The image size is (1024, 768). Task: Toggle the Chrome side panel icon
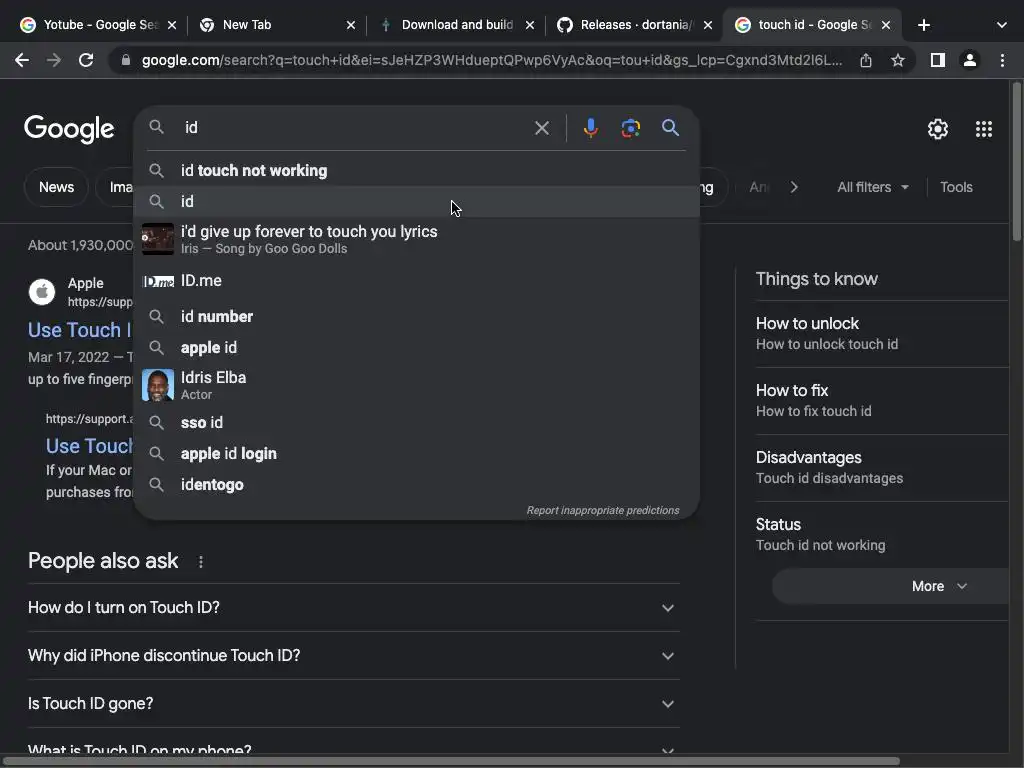point(938,60)
